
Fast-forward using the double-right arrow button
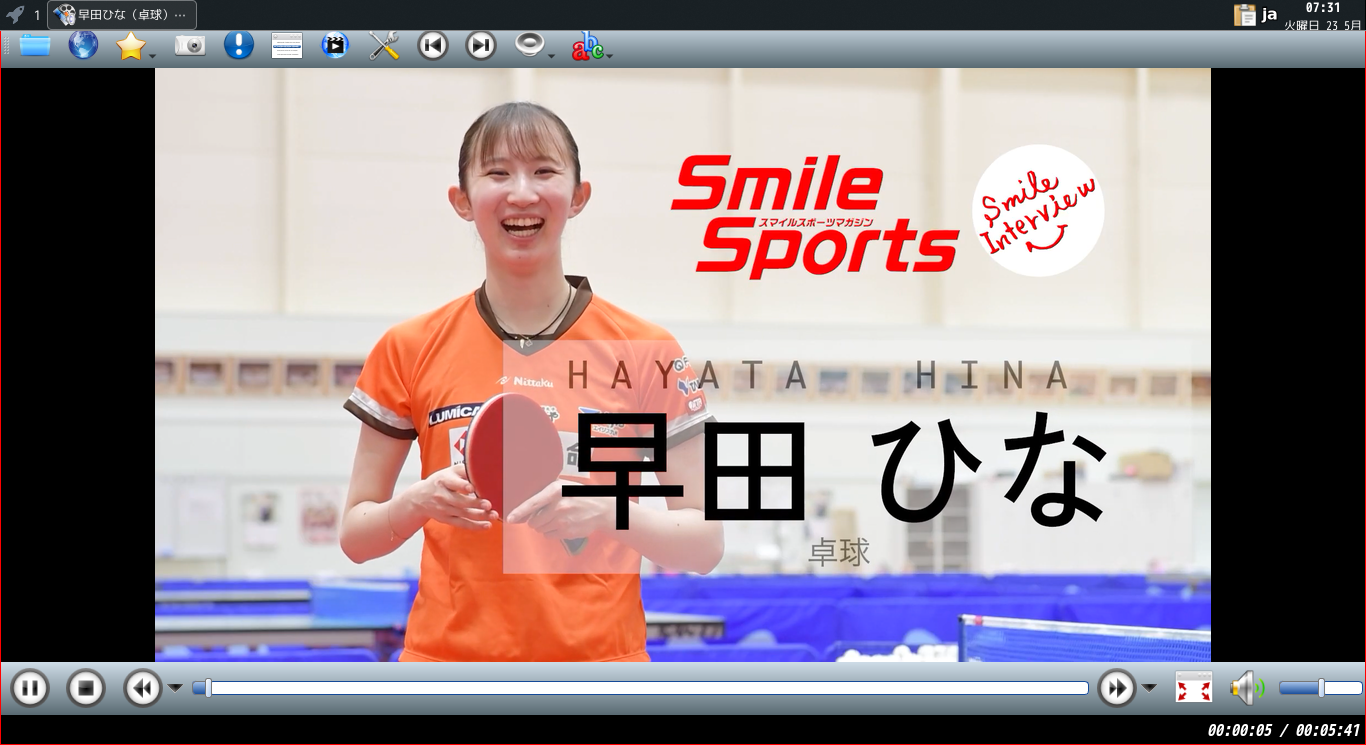click(1116, 688)
